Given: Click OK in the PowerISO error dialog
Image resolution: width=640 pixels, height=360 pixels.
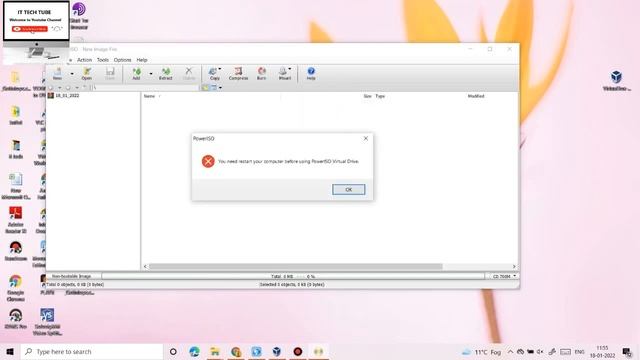Looking at the screenshot, I should tap(349, 189).
